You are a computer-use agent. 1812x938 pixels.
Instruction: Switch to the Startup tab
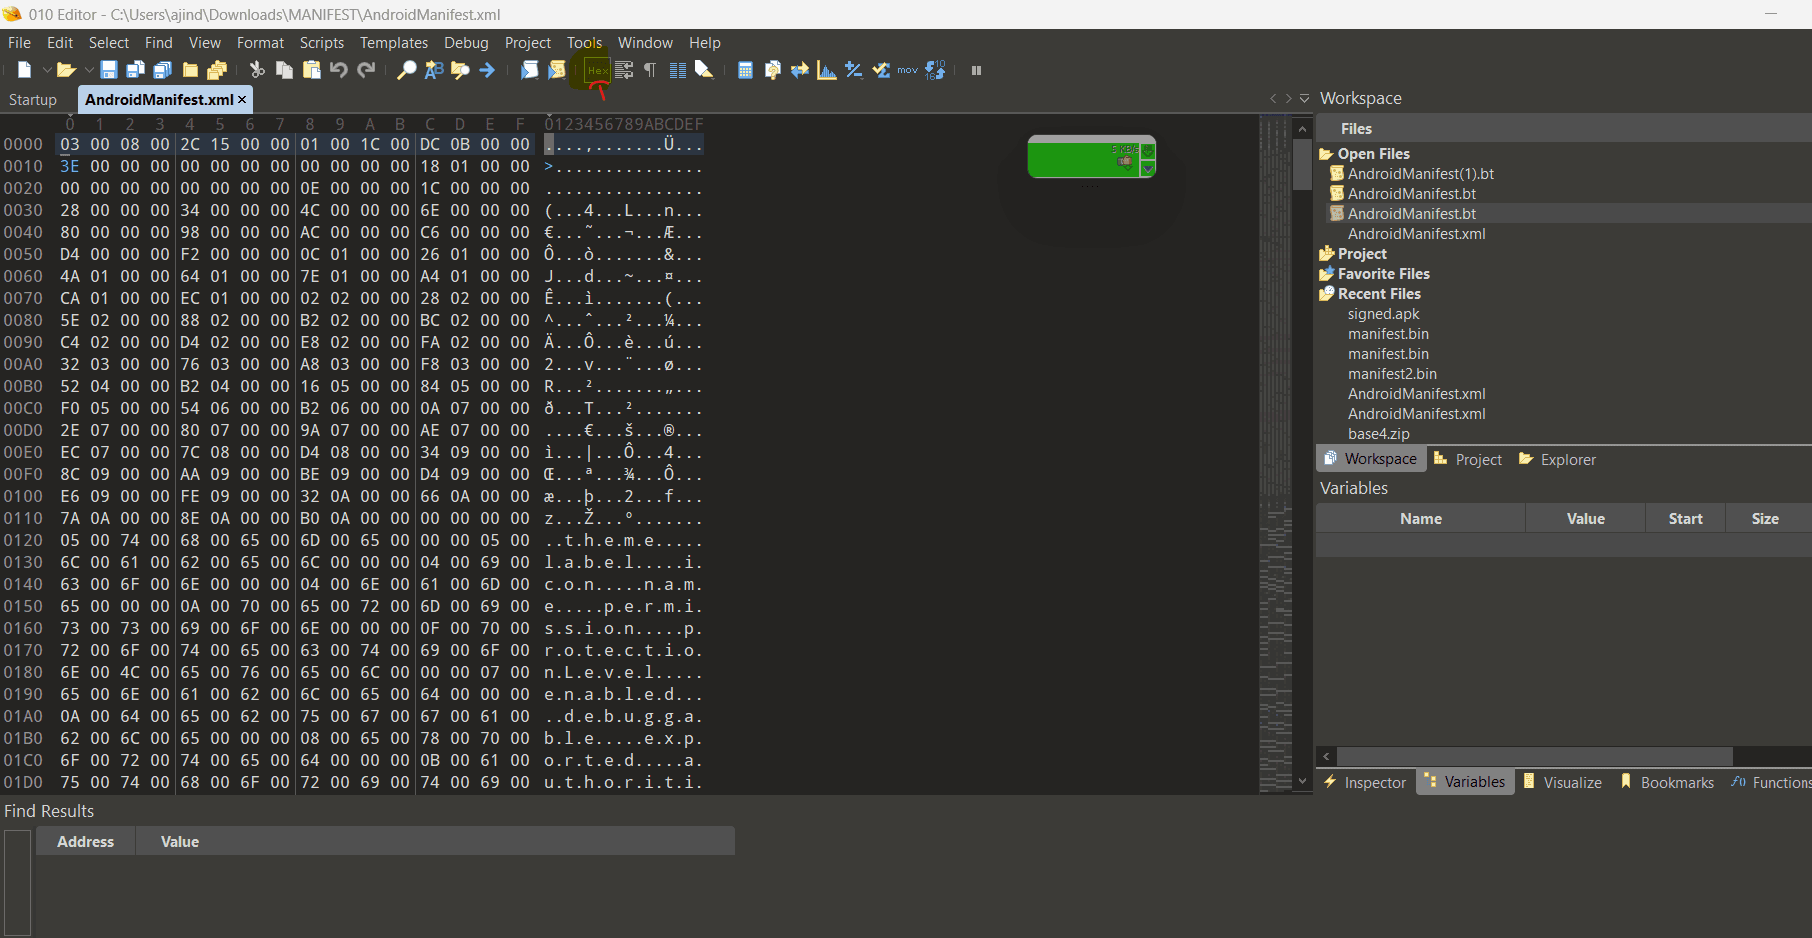[33, 100]
